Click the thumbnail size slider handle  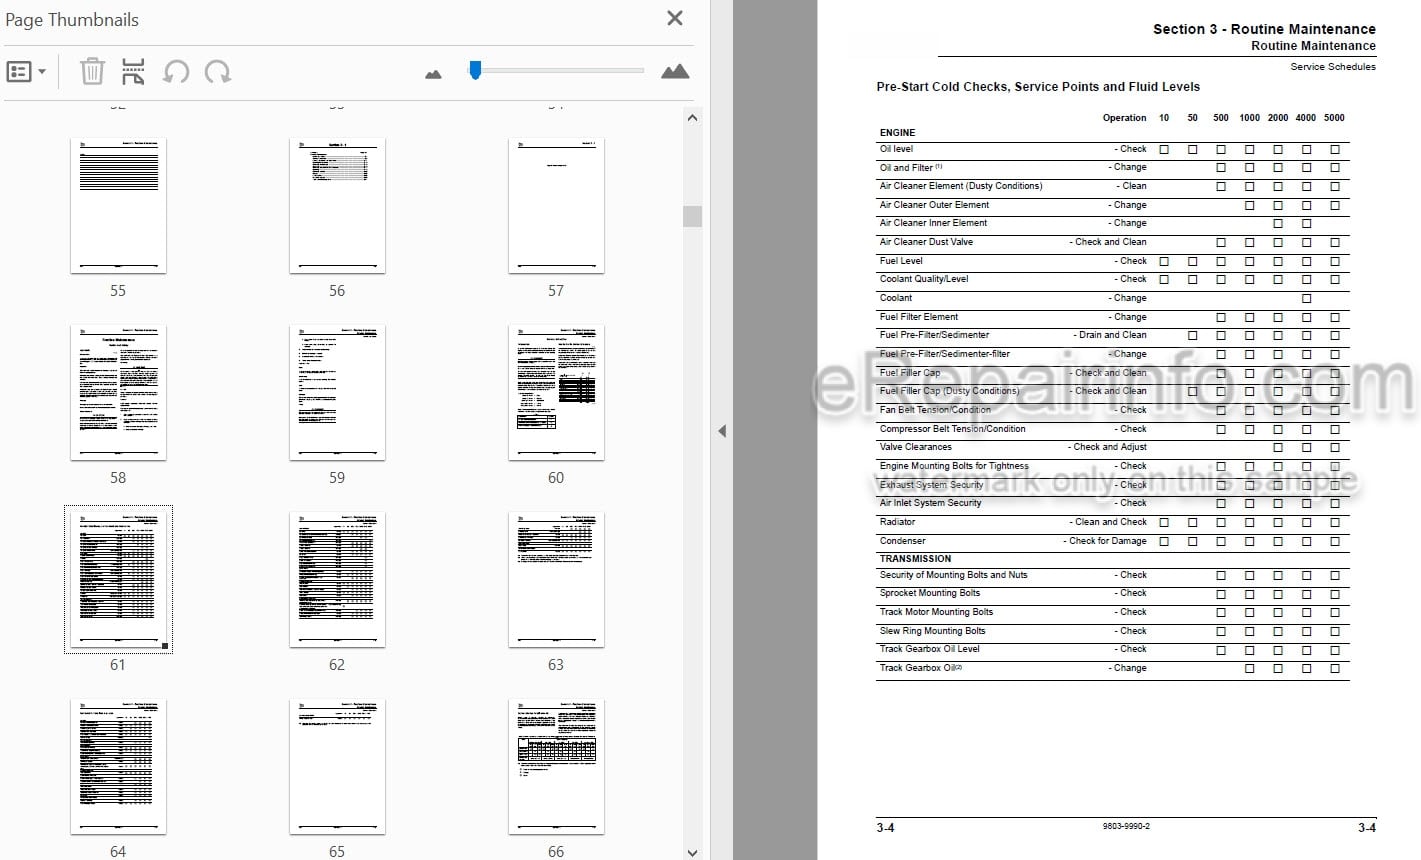click(475, 69)
